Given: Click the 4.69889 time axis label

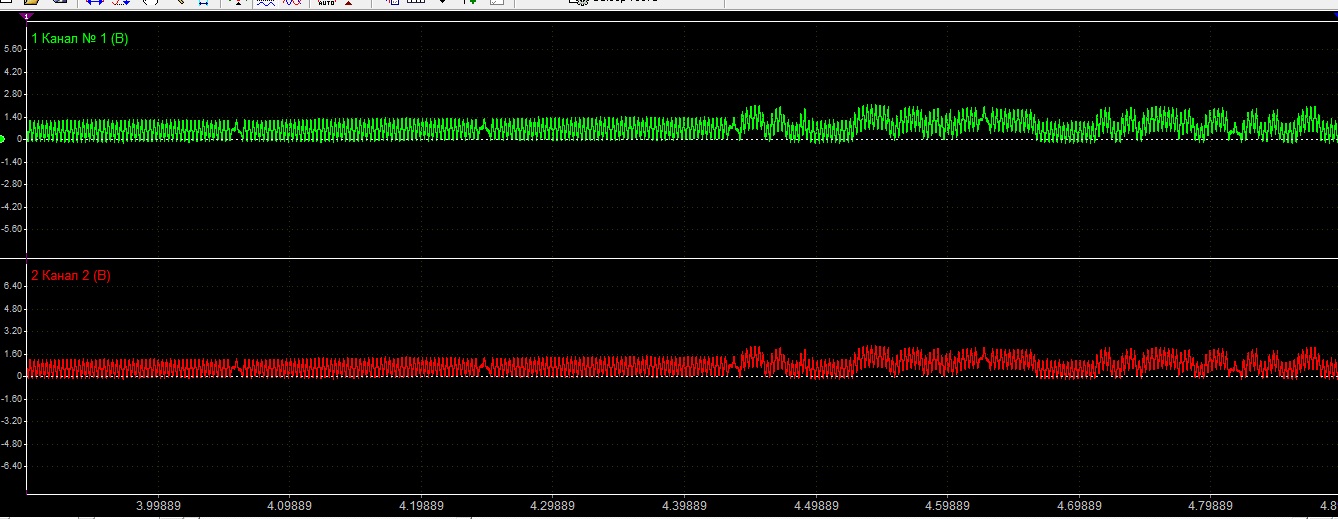Looking at the screenshot, I should click(1079, 506).
